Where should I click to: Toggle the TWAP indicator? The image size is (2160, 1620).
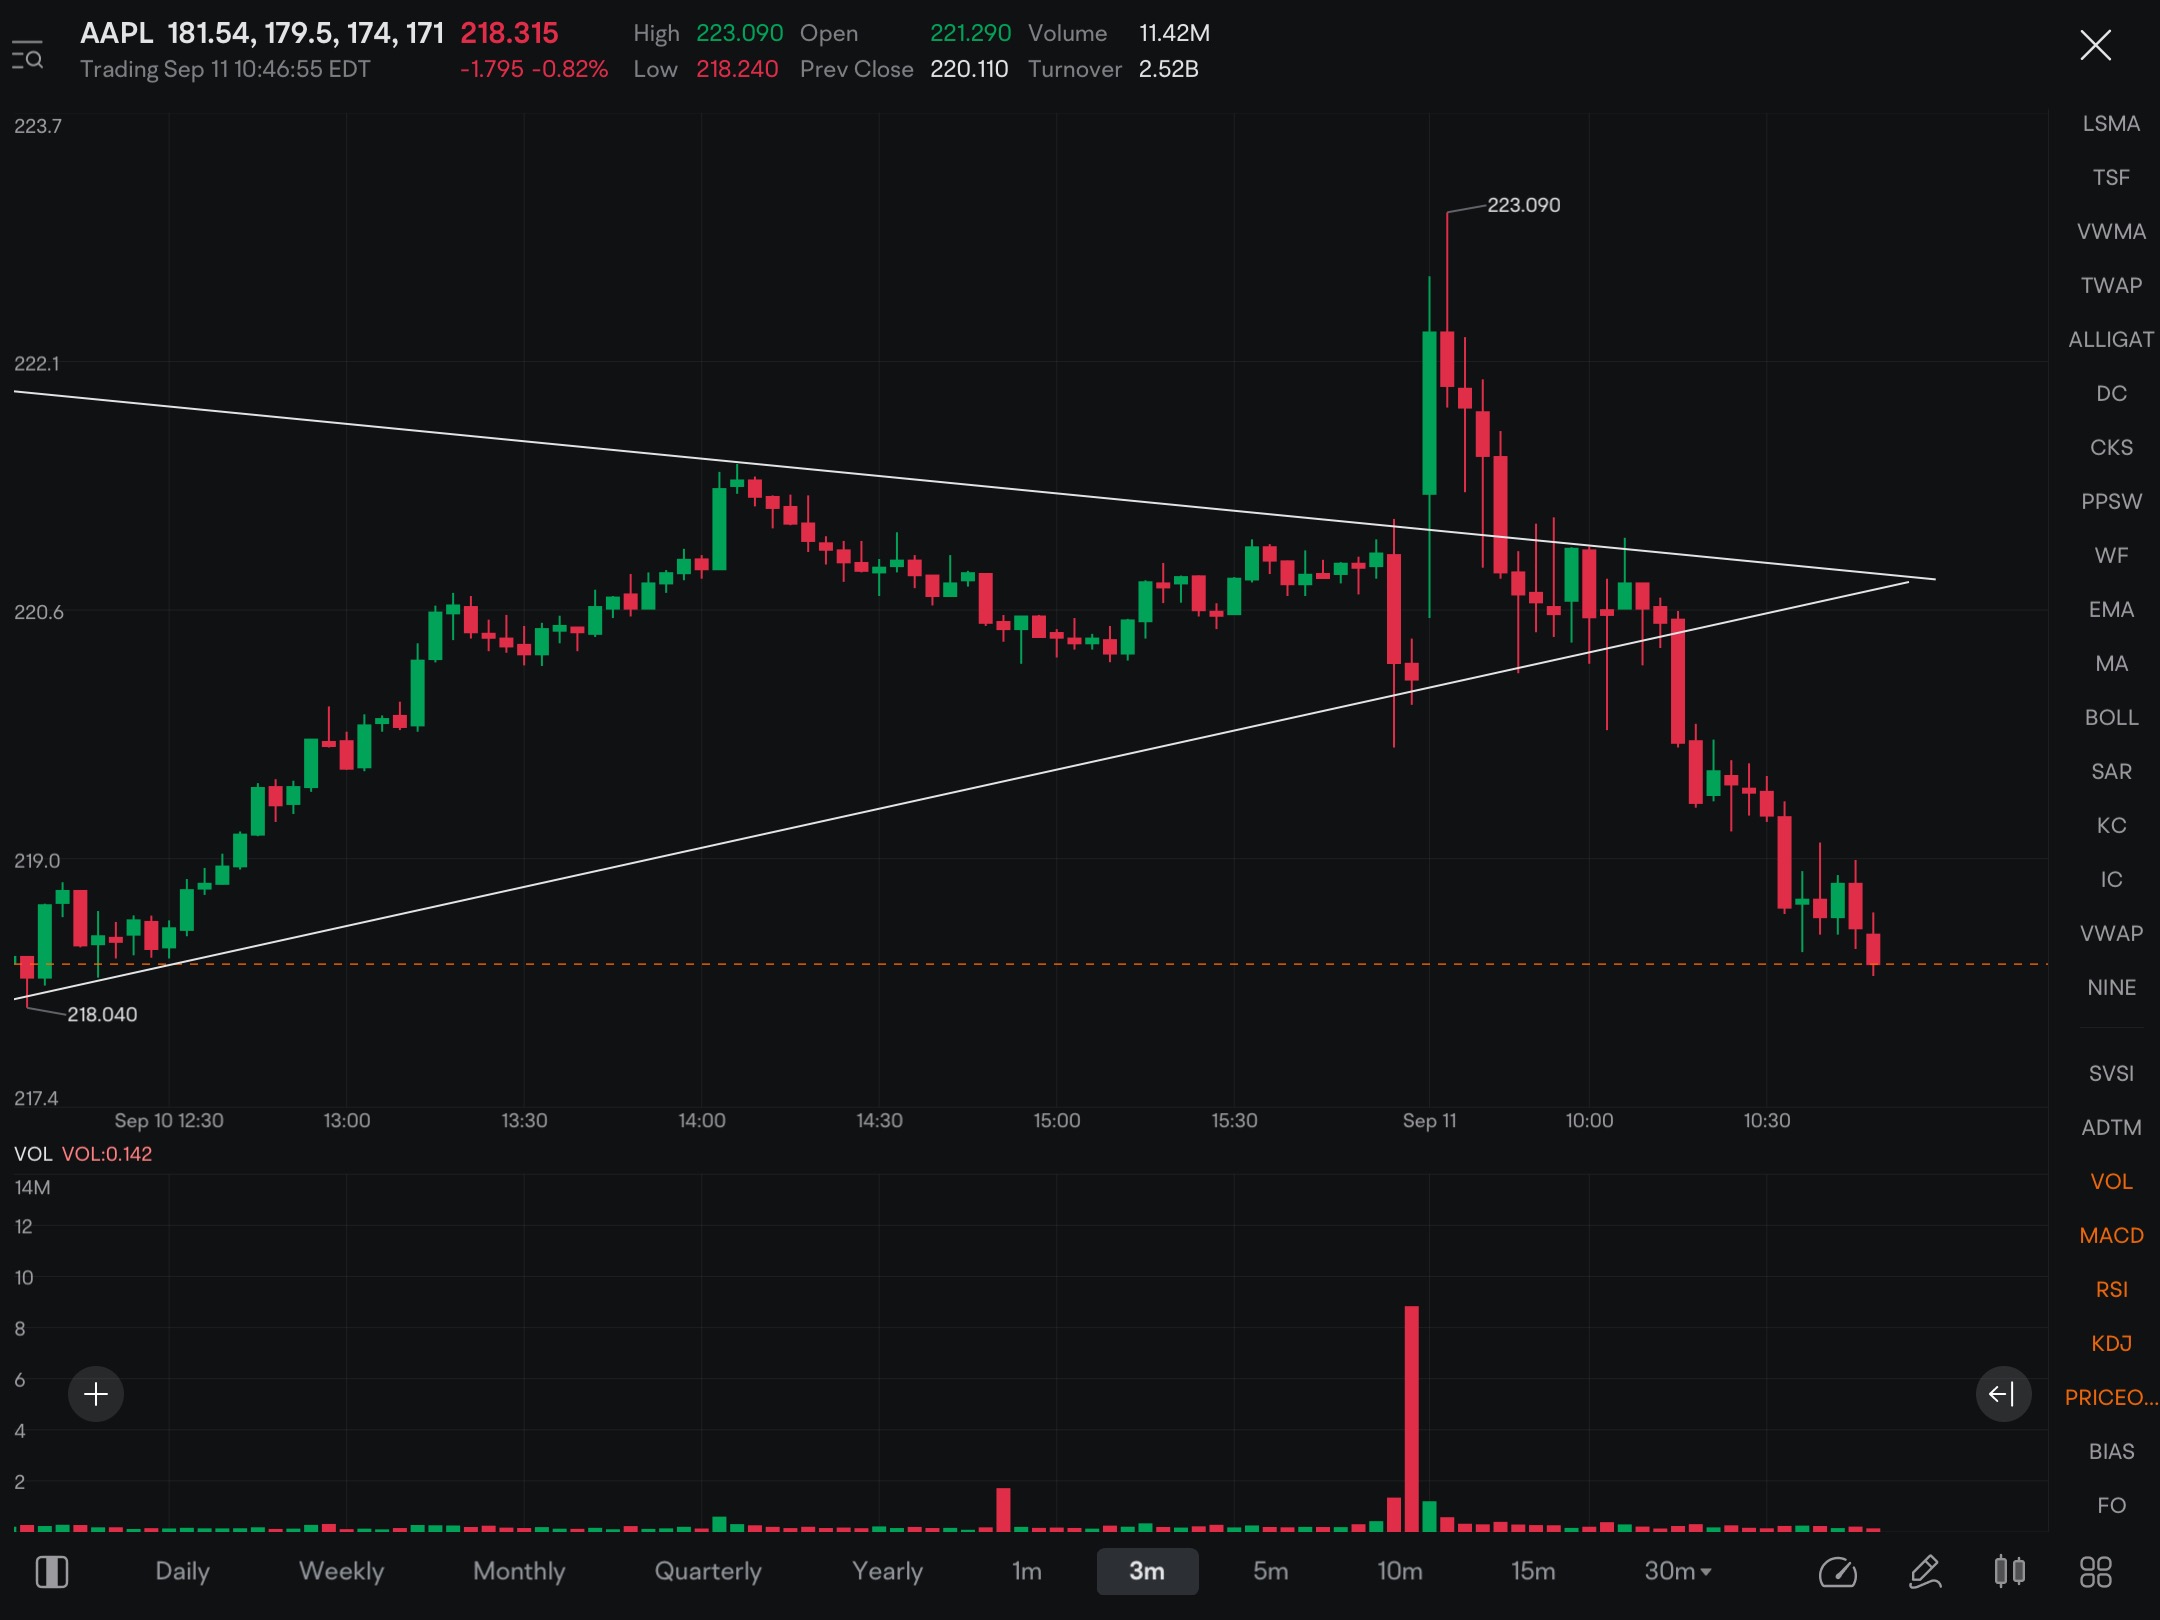(2111, 285)
